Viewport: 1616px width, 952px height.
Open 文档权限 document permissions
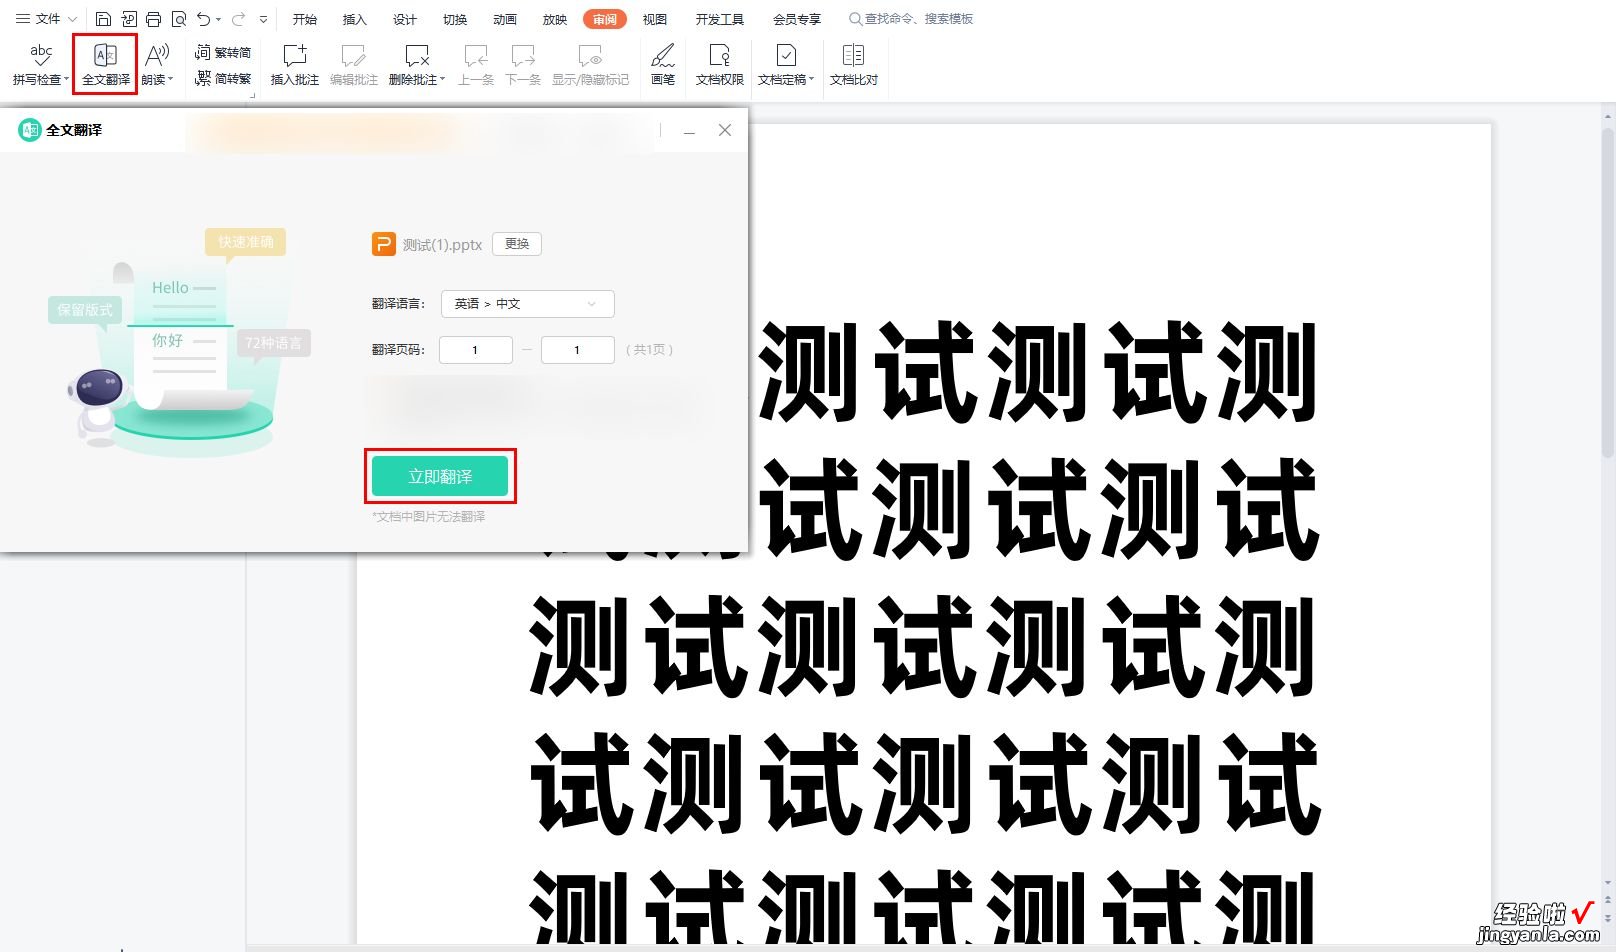pyautogui.click(x=720, y=64)
